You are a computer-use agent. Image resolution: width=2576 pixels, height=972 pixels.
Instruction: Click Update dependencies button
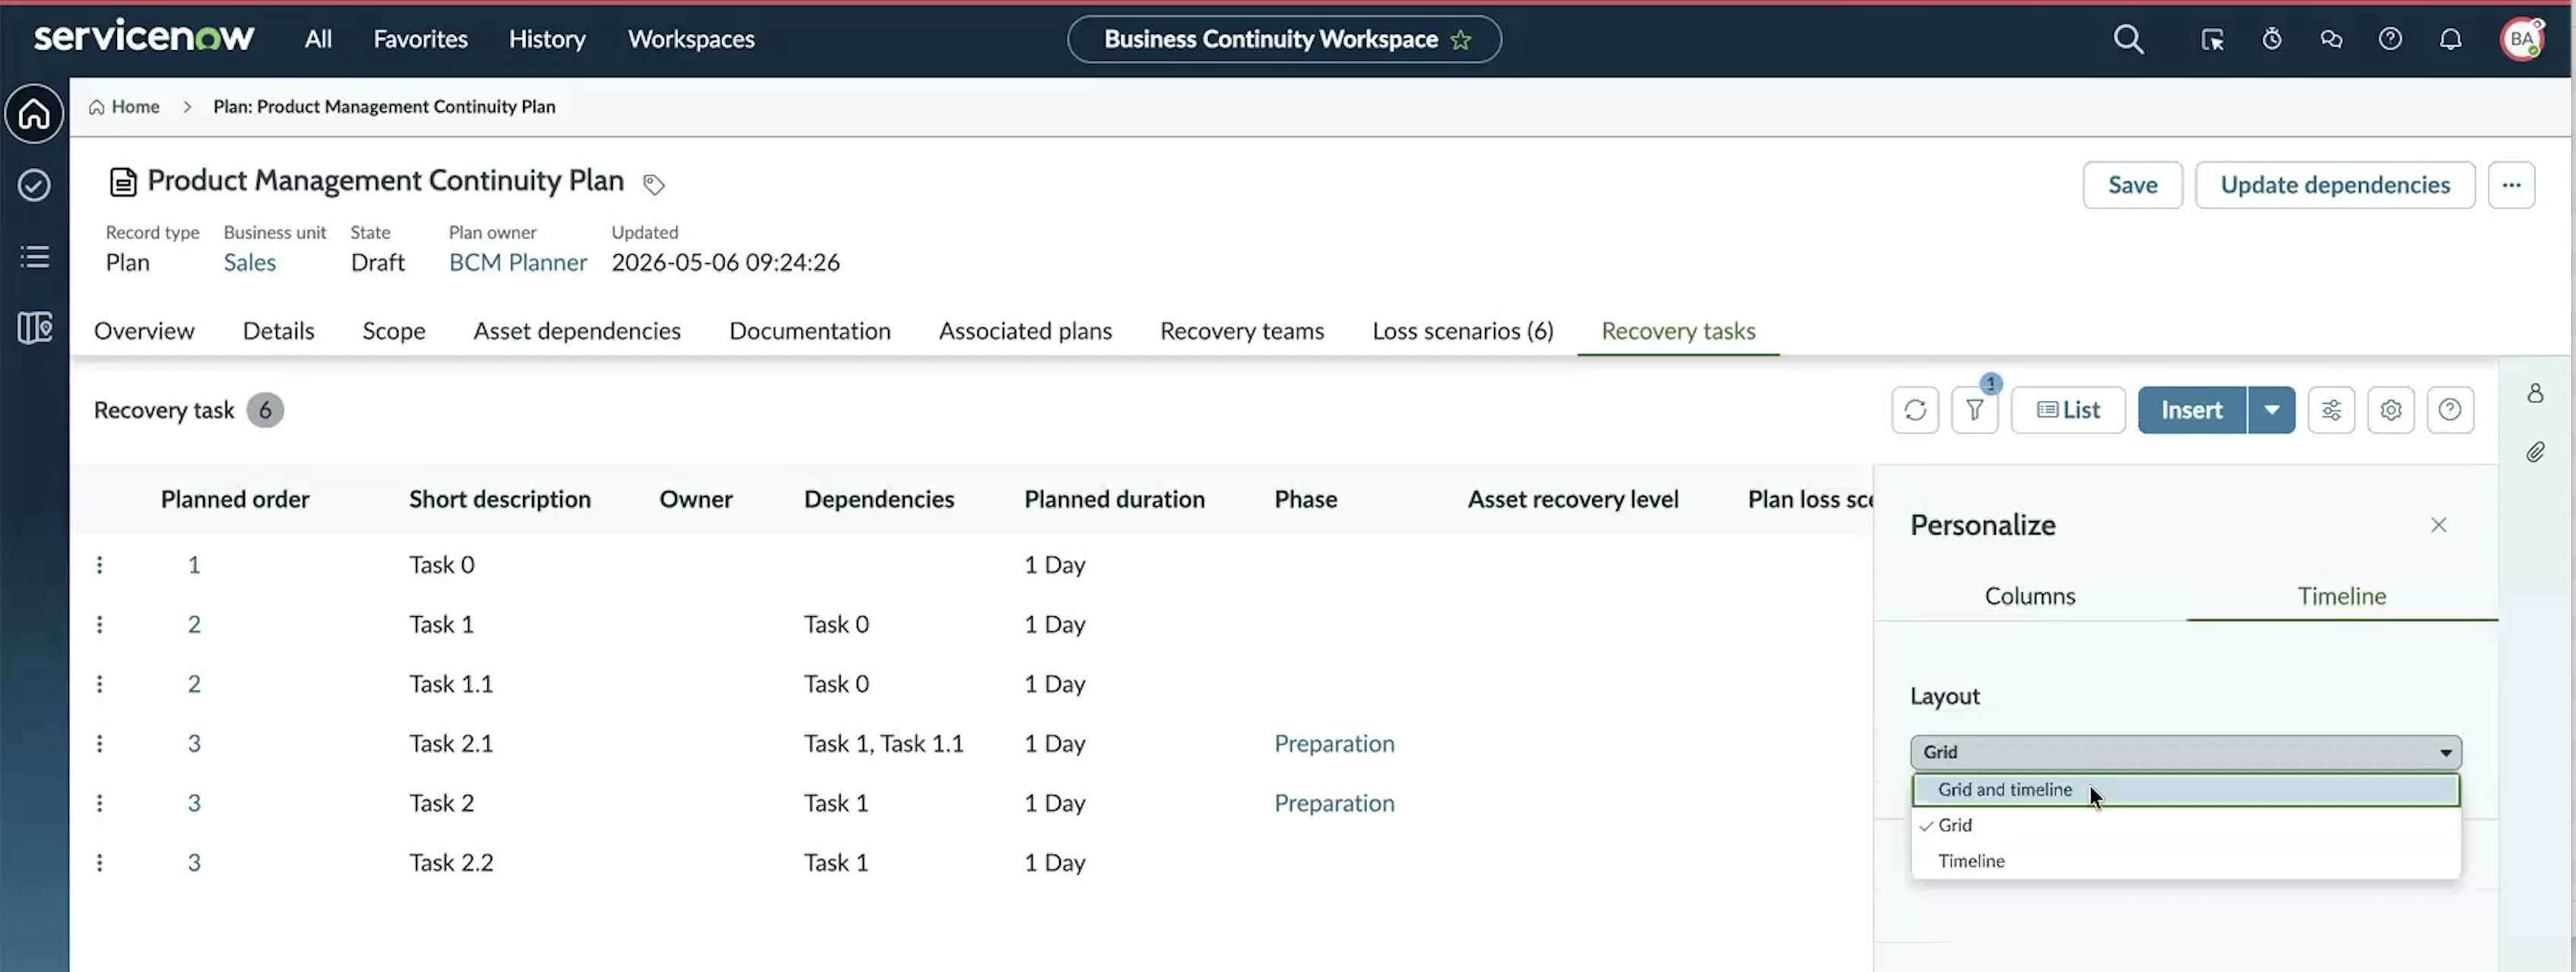click(x=2335, y=185)
